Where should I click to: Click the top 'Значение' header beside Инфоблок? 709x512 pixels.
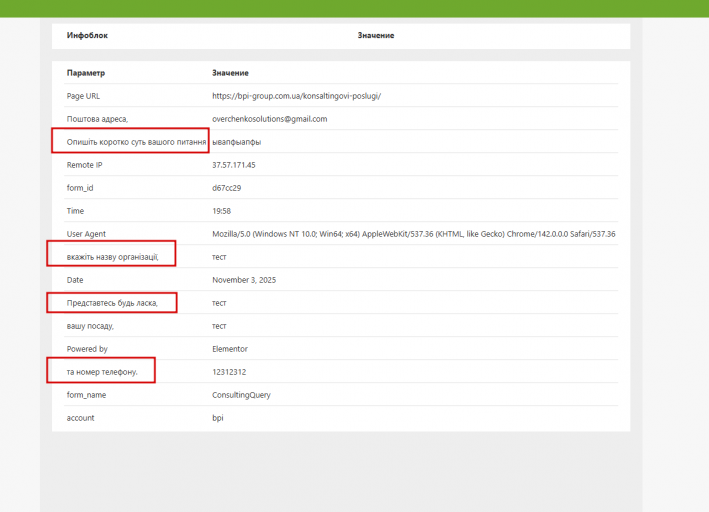click(376, 35)
